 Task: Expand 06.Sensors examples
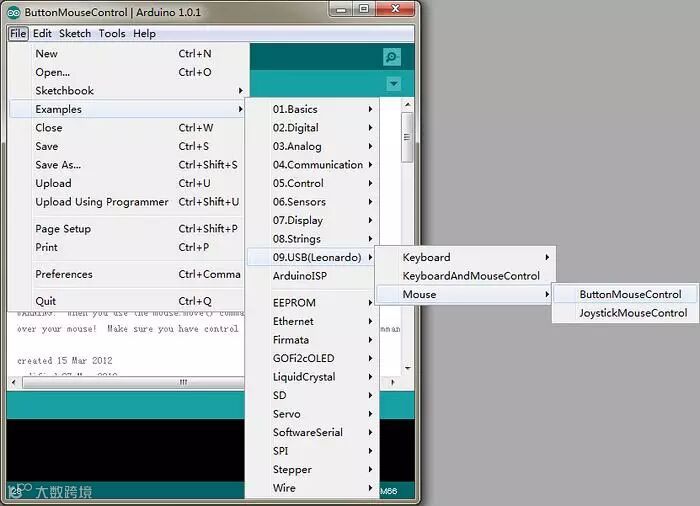coord(312,202)
